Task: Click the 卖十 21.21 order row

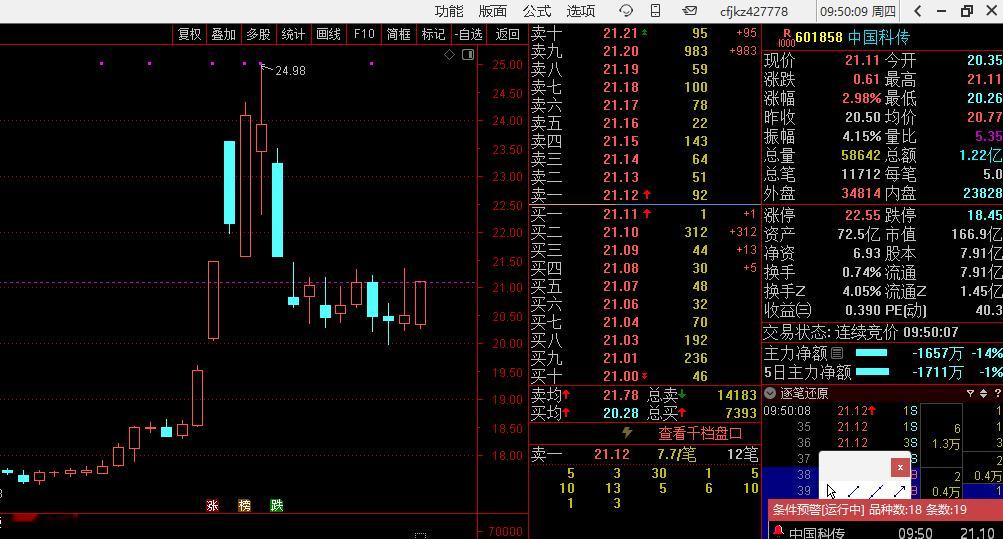Action: pyautogui.click(x=645, y=33)
